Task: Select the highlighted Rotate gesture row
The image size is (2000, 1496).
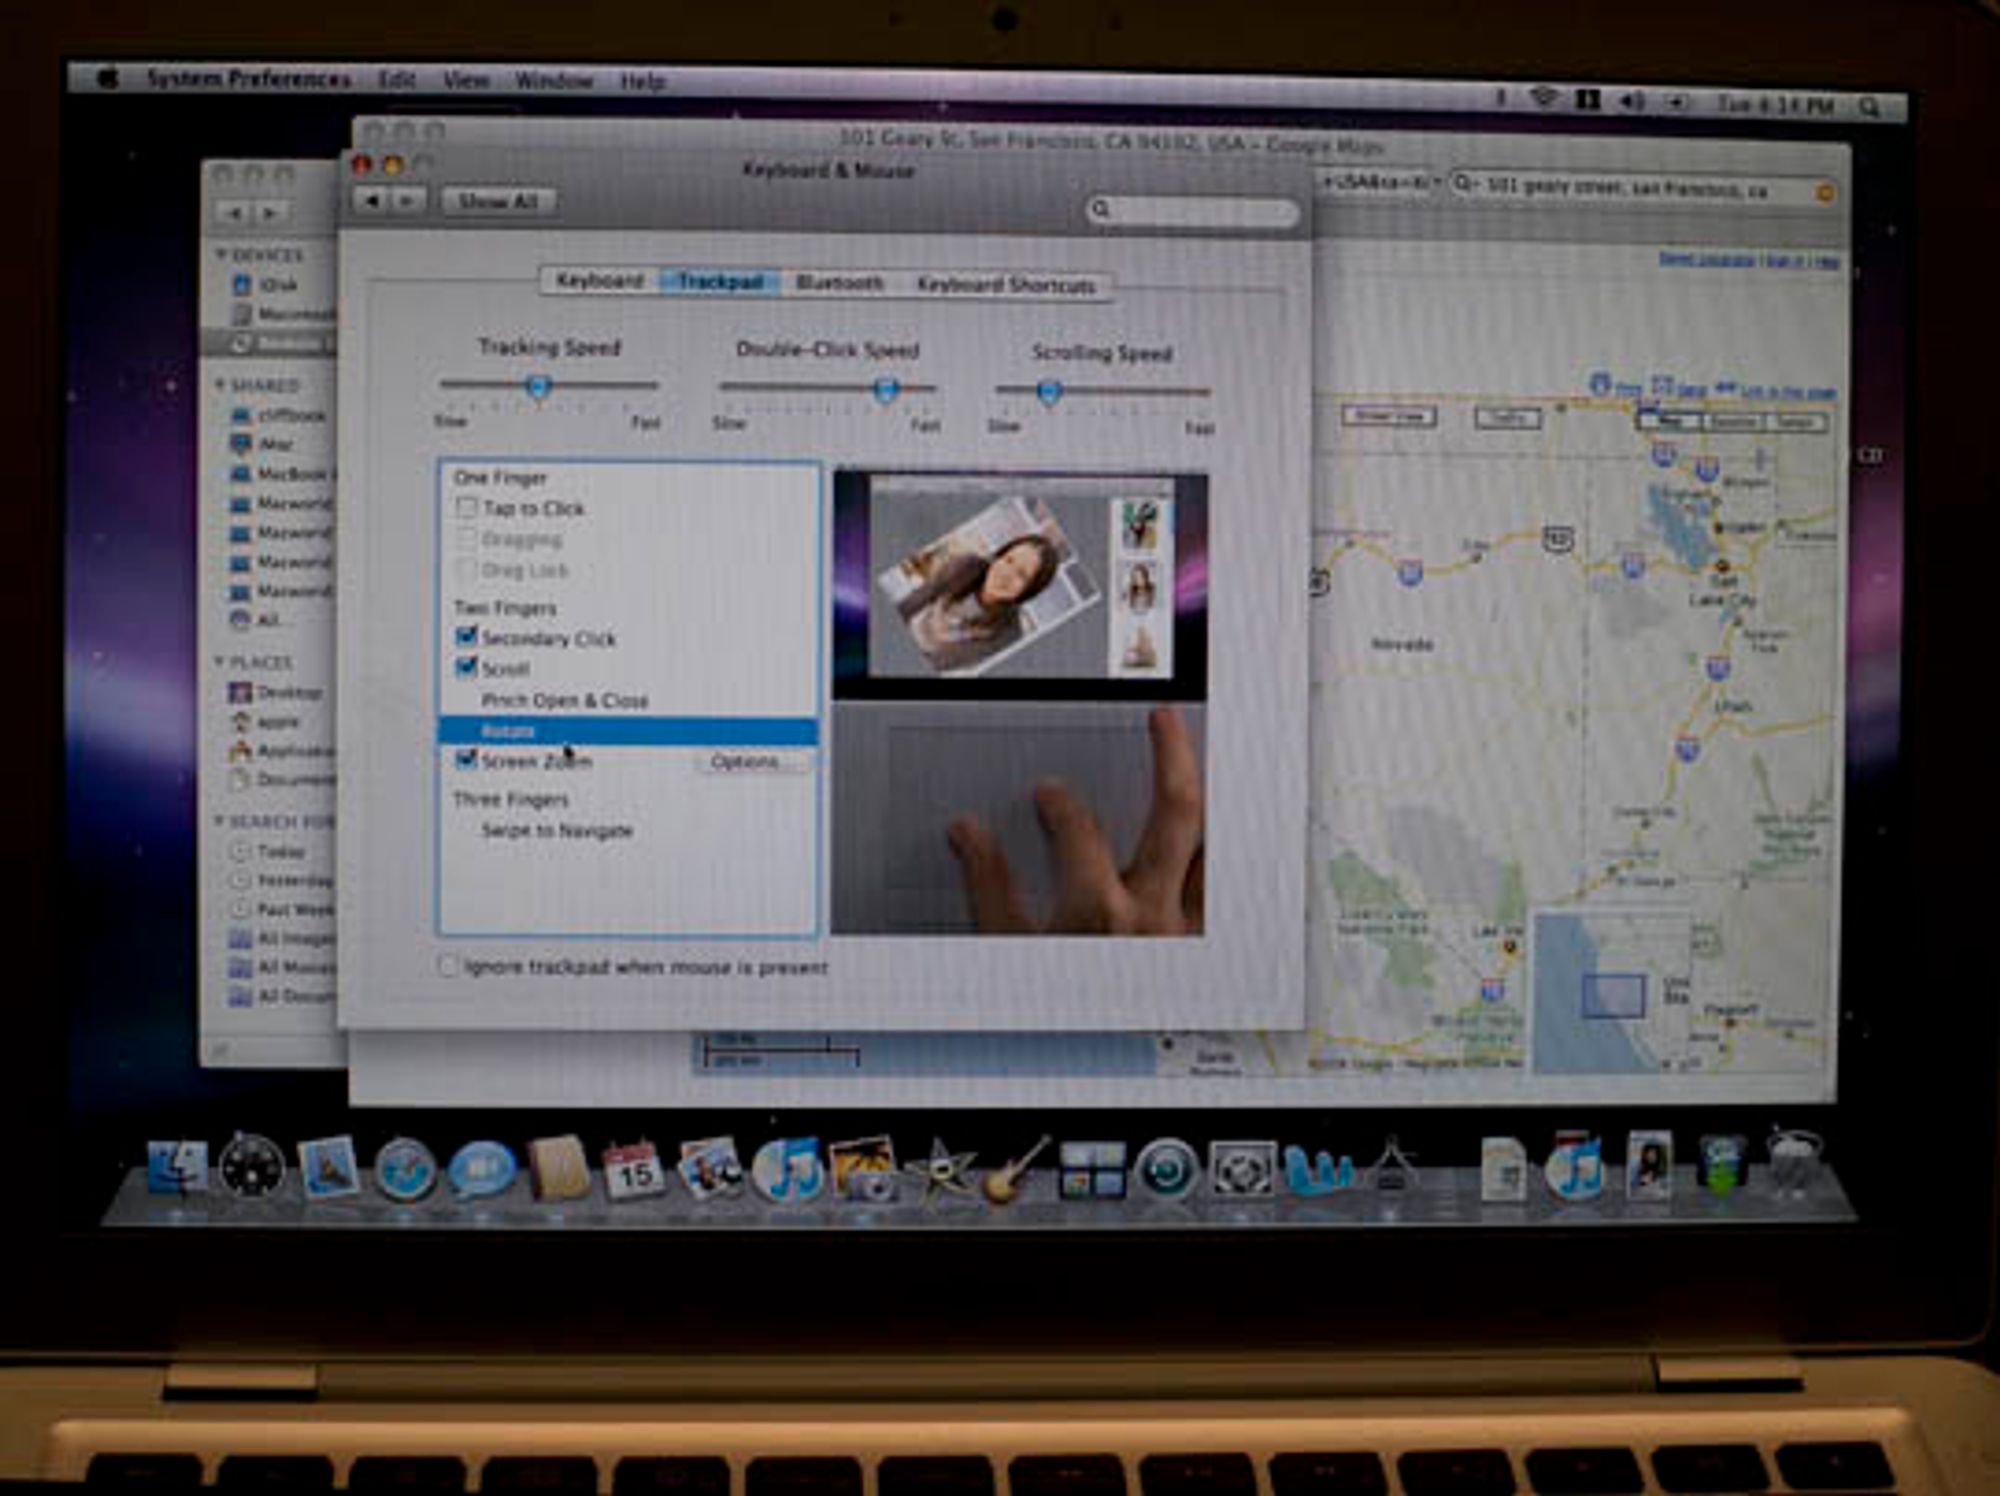Action: (x=628, y=731)
